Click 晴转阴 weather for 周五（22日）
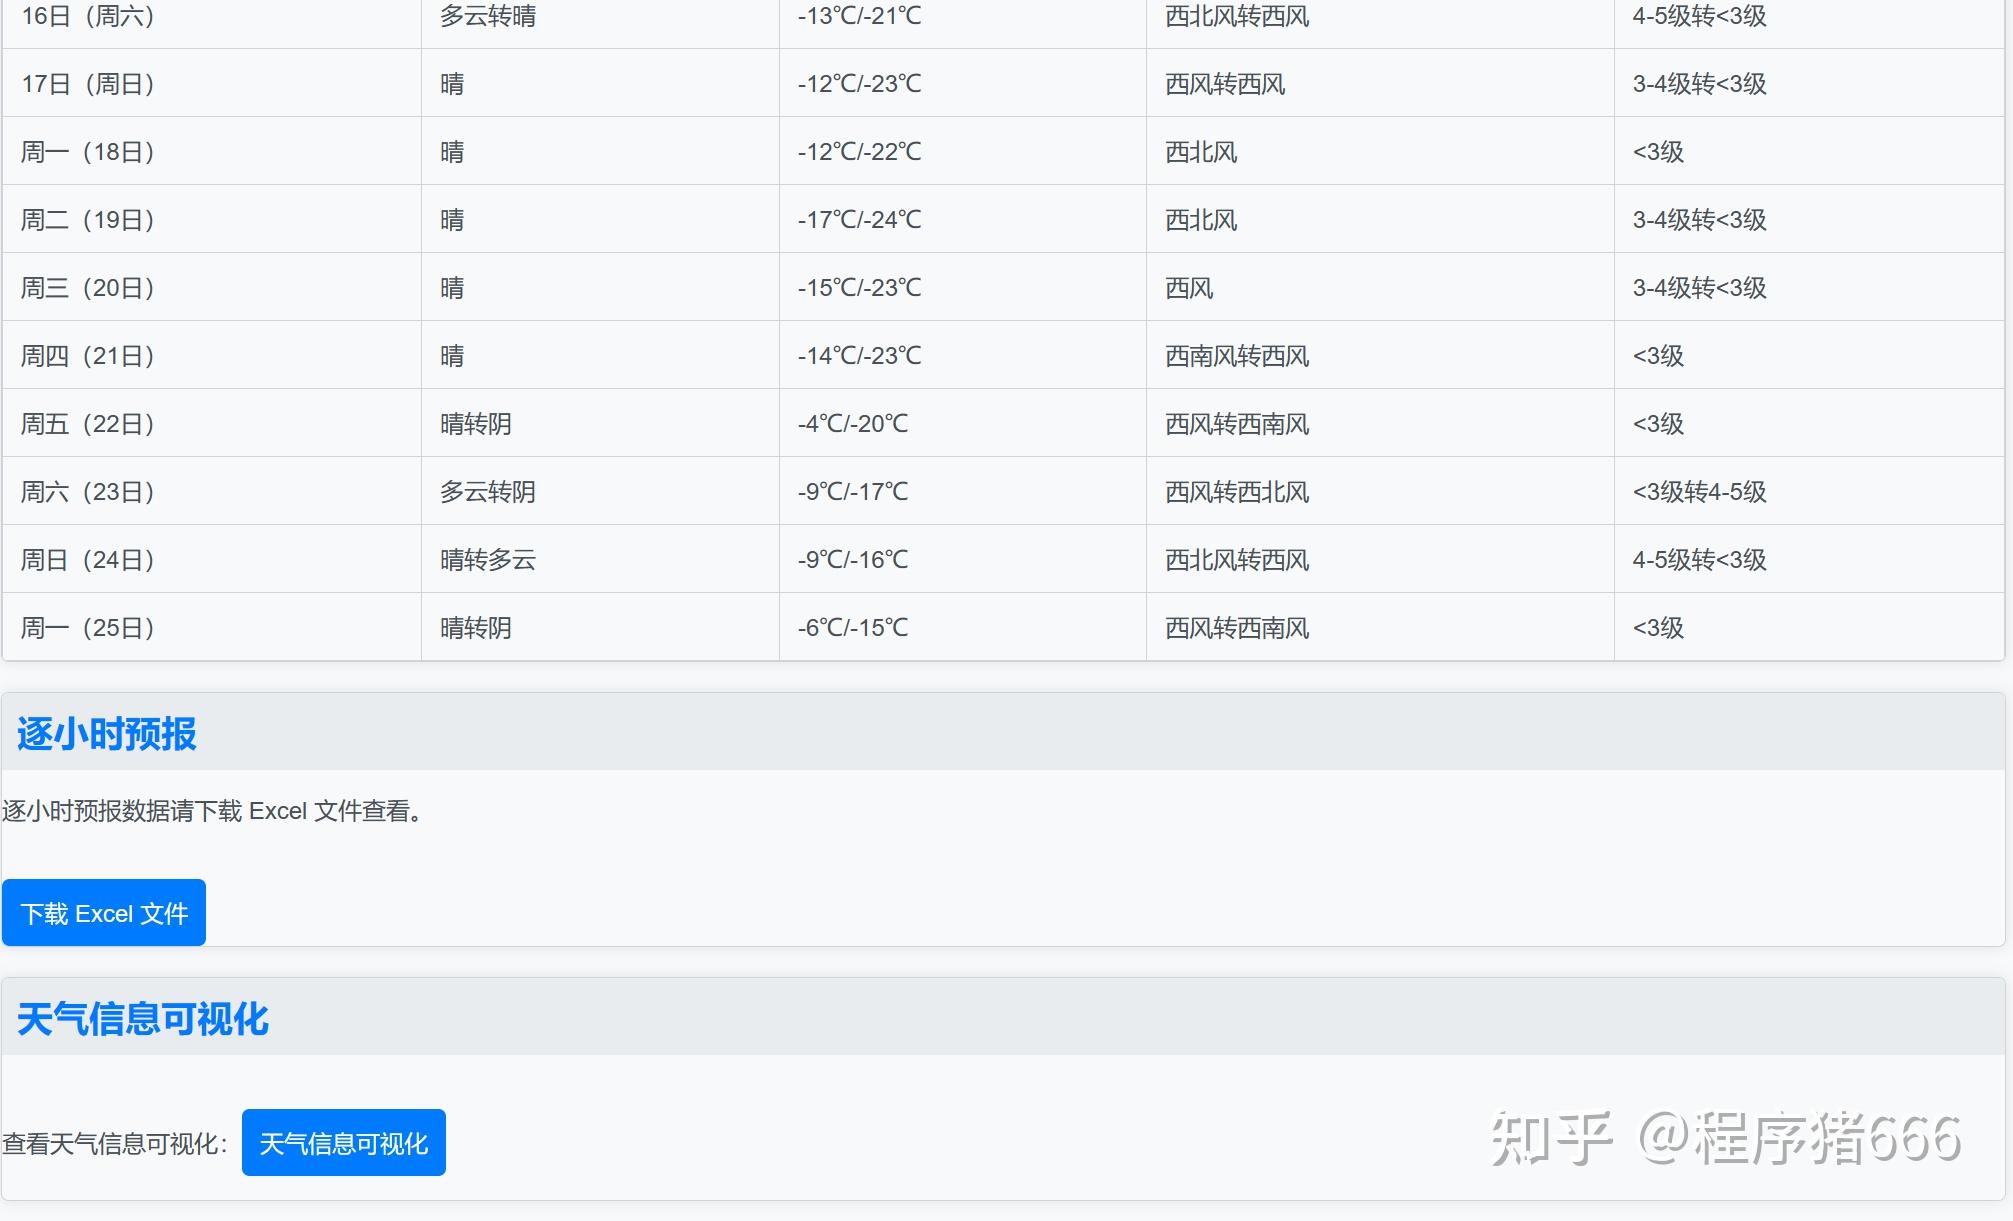 click(476, 424)
